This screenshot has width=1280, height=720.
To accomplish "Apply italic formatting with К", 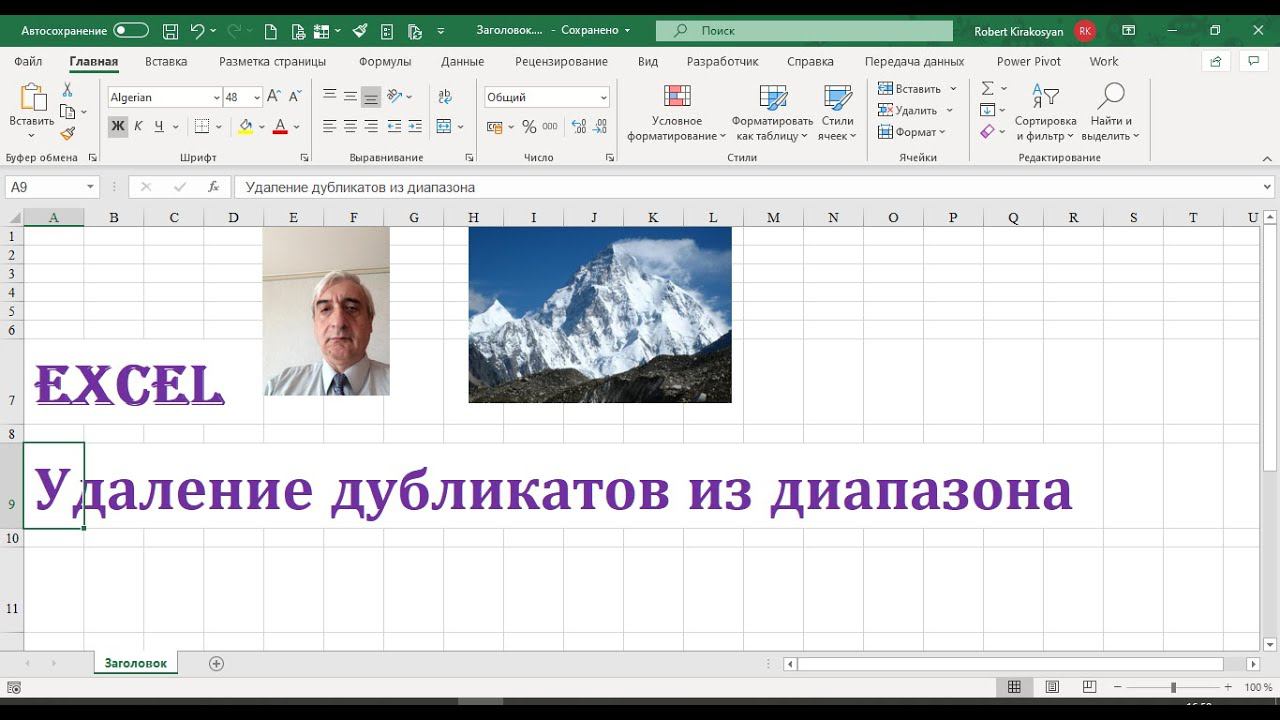I will (x=138, y=126).
